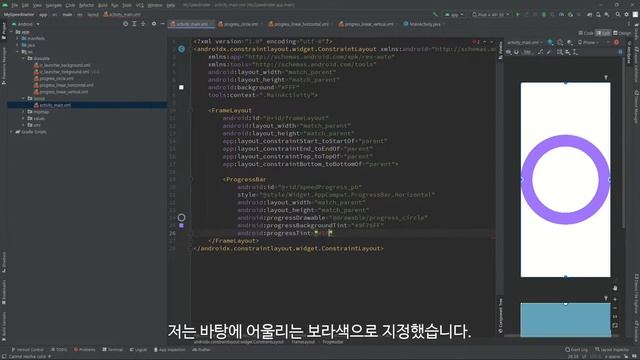640x360 pixels.
Task: Click Expand All icon in Project panel
Action: pos(134,24)
